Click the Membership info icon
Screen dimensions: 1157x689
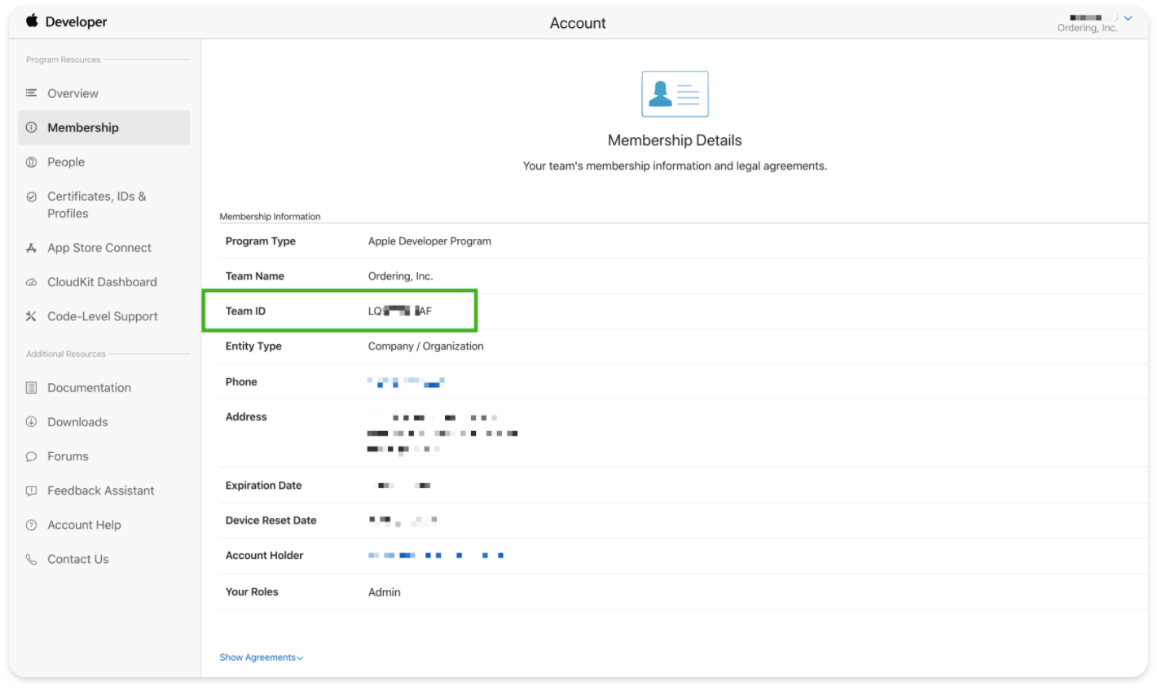click(31, 128)
